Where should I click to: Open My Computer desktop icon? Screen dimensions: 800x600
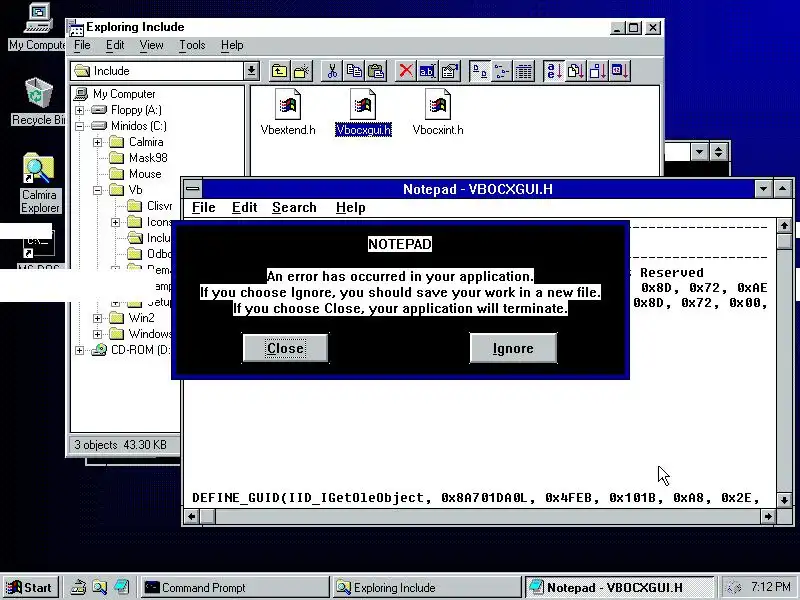38,28
